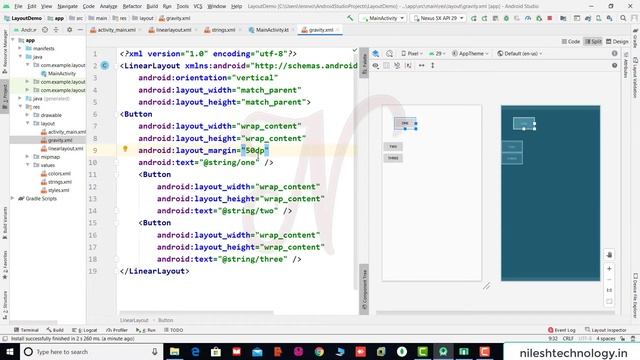The width and height of the screenshot is (640, 360).
Task: Click the Windows search box
Action: coord(91,351)
